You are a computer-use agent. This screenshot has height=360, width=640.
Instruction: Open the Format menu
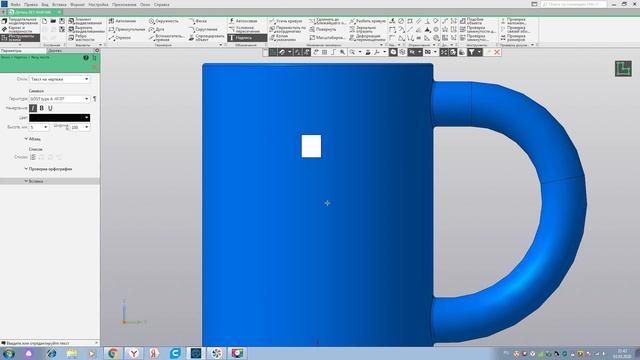pyautogui.click(x=77, y=4)
